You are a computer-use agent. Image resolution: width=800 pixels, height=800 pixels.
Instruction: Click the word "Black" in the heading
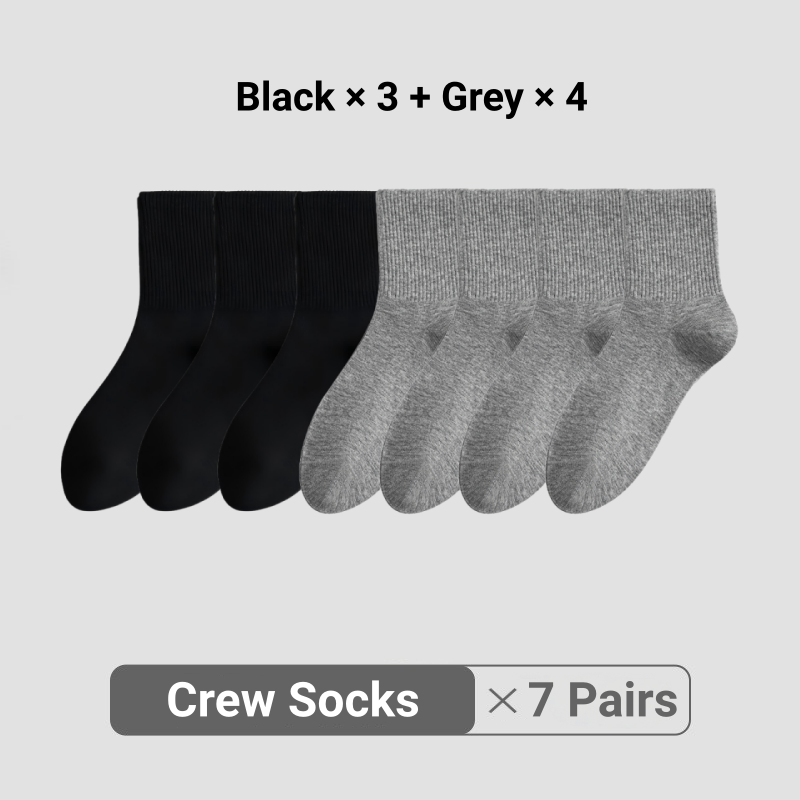coord(285,96)
